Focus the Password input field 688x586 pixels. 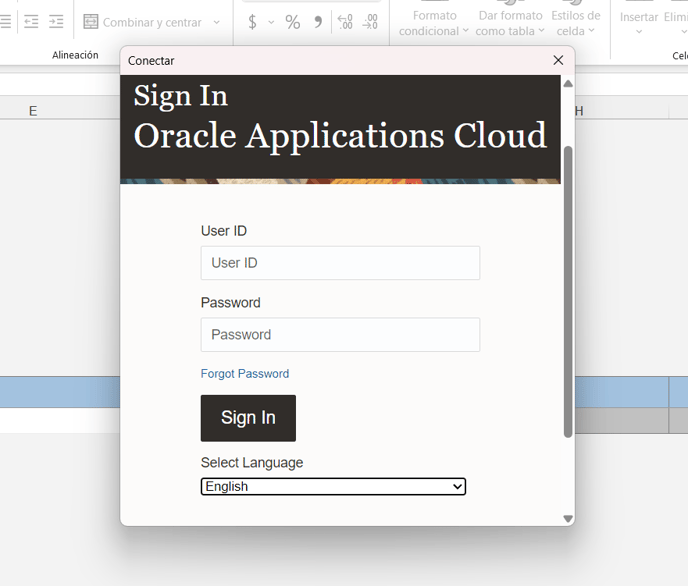coord(340,335)
